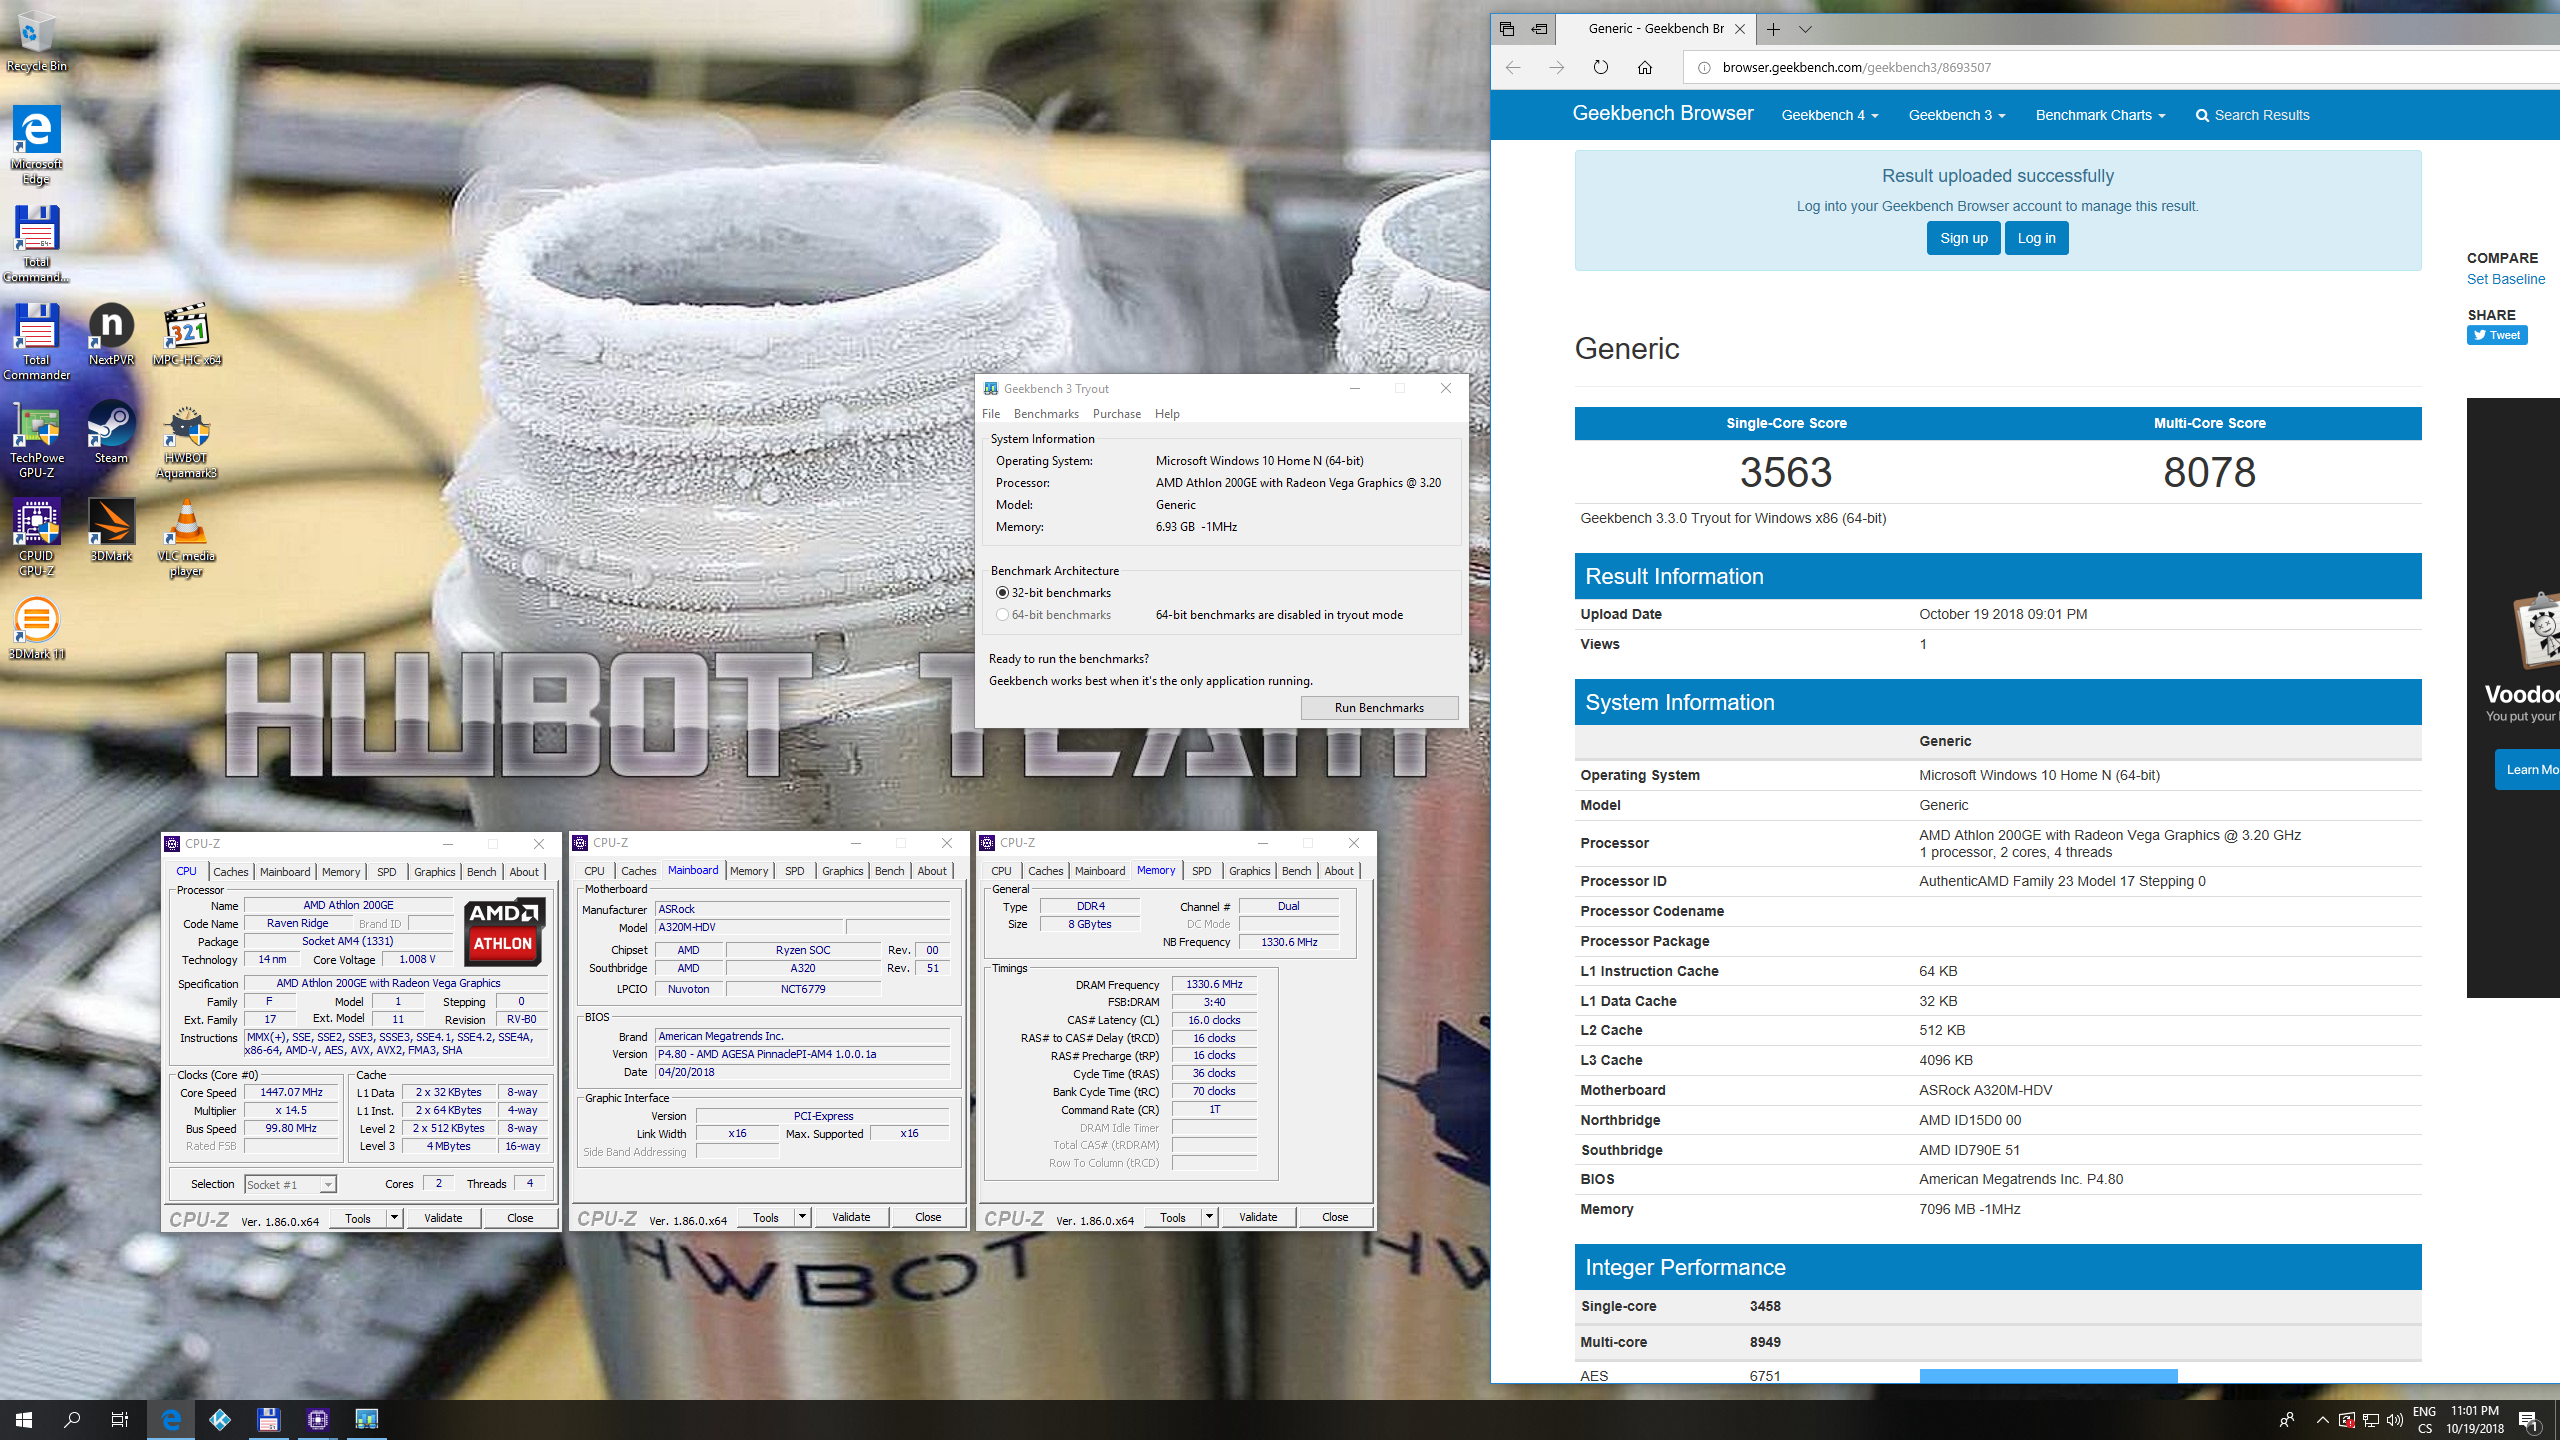
Task: Switch to the Geekbench taskbar icon
Action: coord(367,1419)
